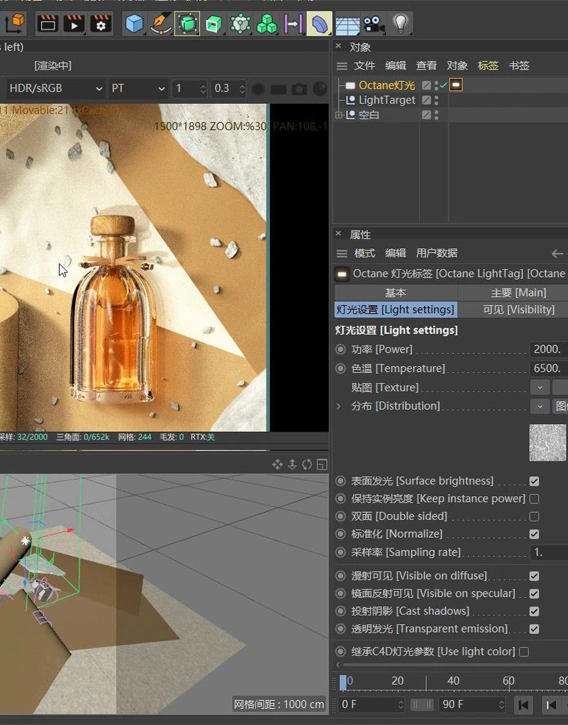568x725 pixels.
Task: Switch to the 基本 tab
Action: [x=395, y=293]
